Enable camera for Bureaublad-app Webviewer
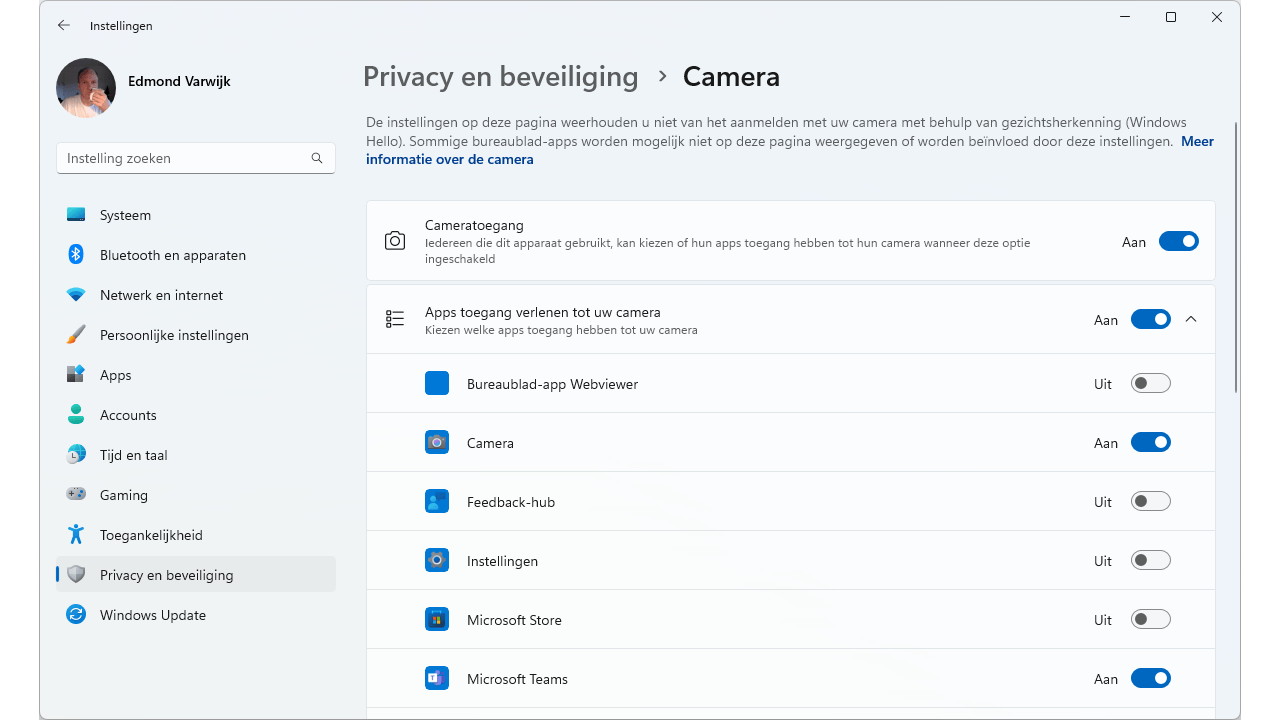Viewport: 1280px width, 720px height. (1150, 384)
